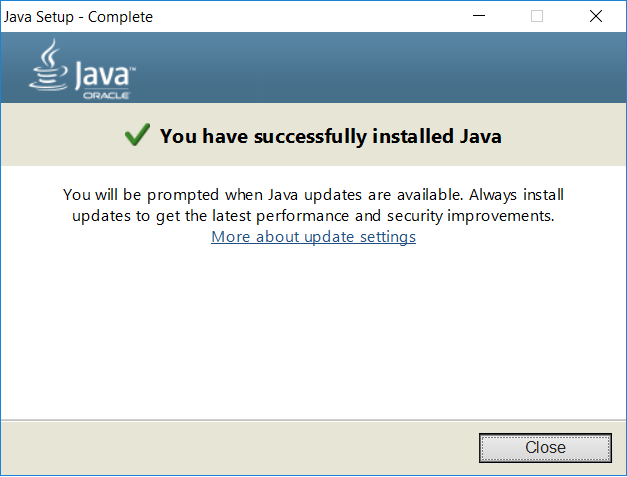Click the Close button to finish setup
The height and width of the screenshot is (477, 627).
coord(545,447)
